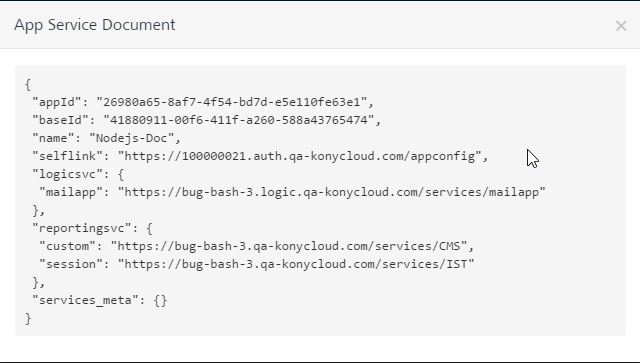Close the App Service Document dialog
The width and height of the screenshot is (640, 363).
pyautogui.click(x=621, y=26)
